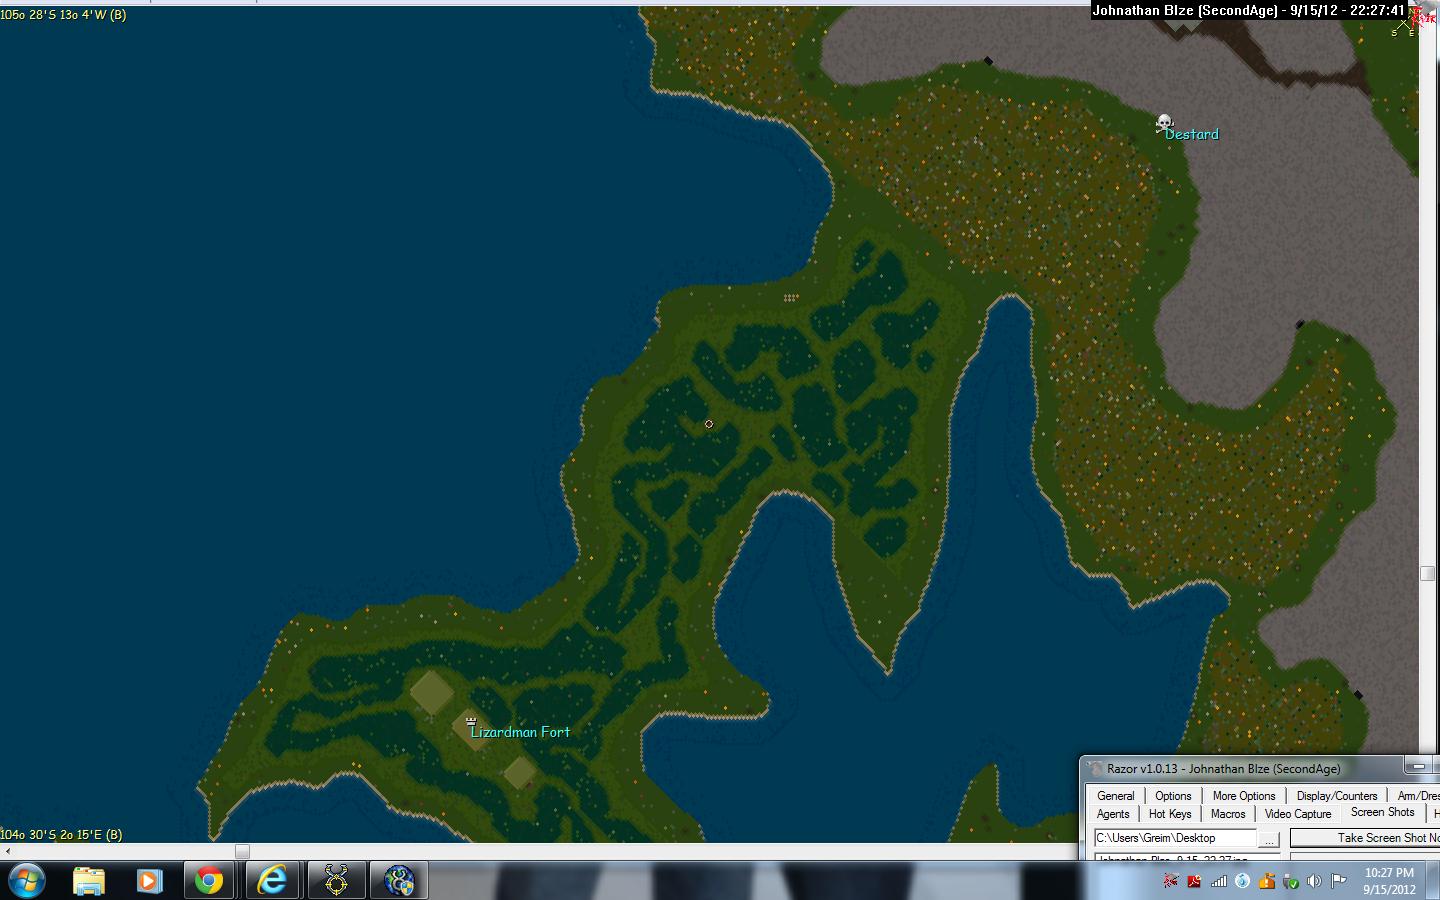This screenshot has height=900, width=1440.
Task: Click the screenshot folder path field
Action: 1173,838
